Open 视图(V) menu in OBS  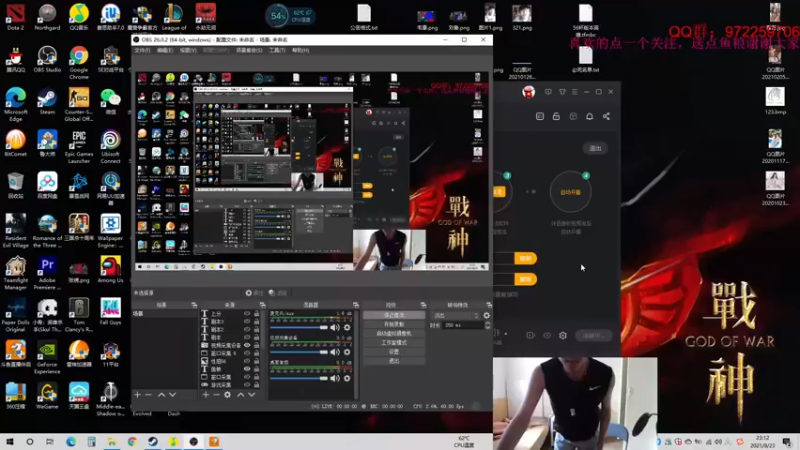188,51
